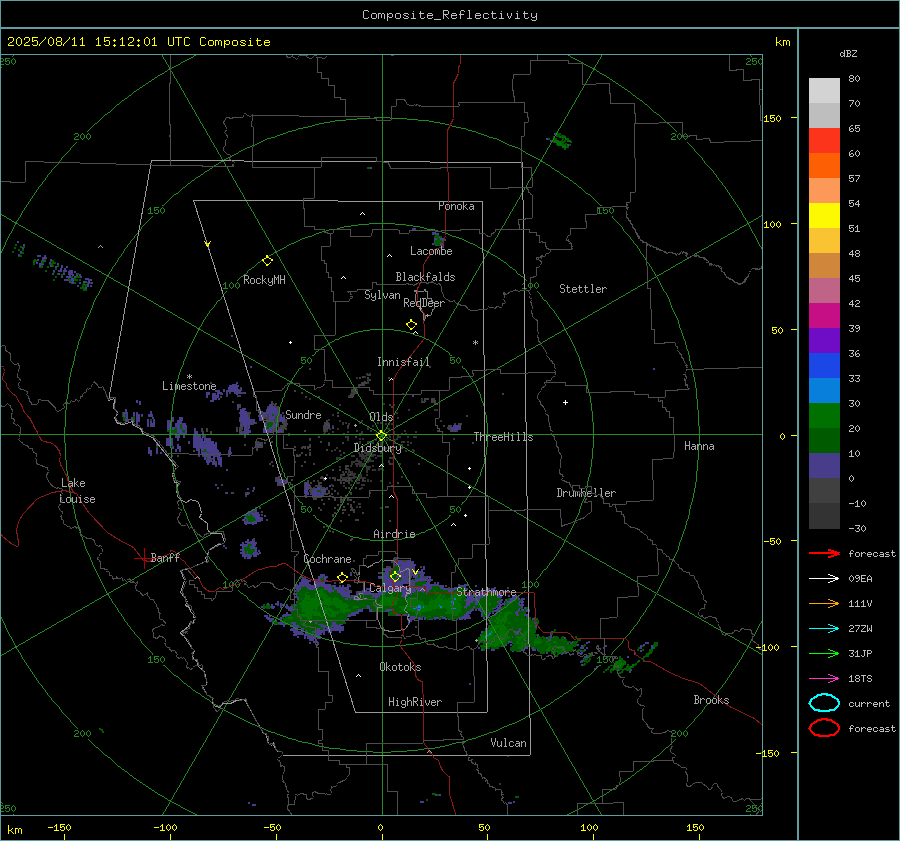Click the Banff label
The width and height of the screenshot is (900, 841).
coord(165,558)
